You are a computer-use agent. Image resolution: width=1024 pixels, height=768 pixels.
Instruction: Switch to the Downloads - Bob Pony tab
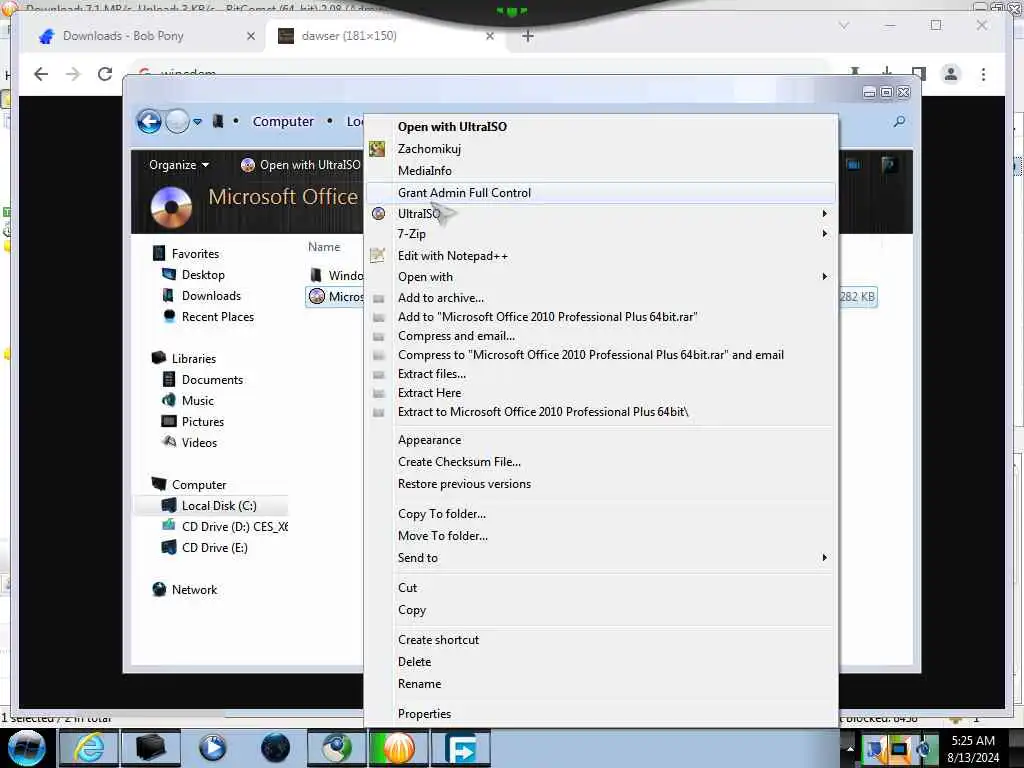(x=123, y=36)
